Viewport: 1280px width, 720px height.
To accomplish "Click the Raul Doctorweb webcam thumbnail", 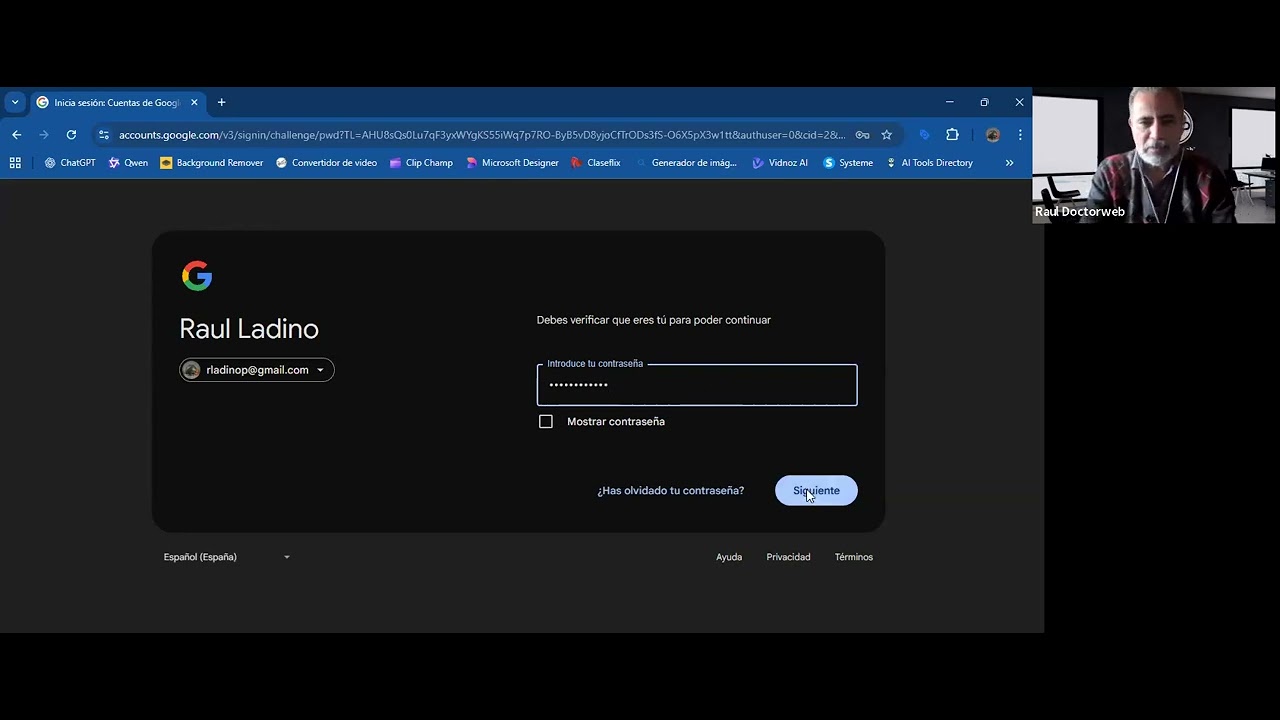I will click(1154, 155).
